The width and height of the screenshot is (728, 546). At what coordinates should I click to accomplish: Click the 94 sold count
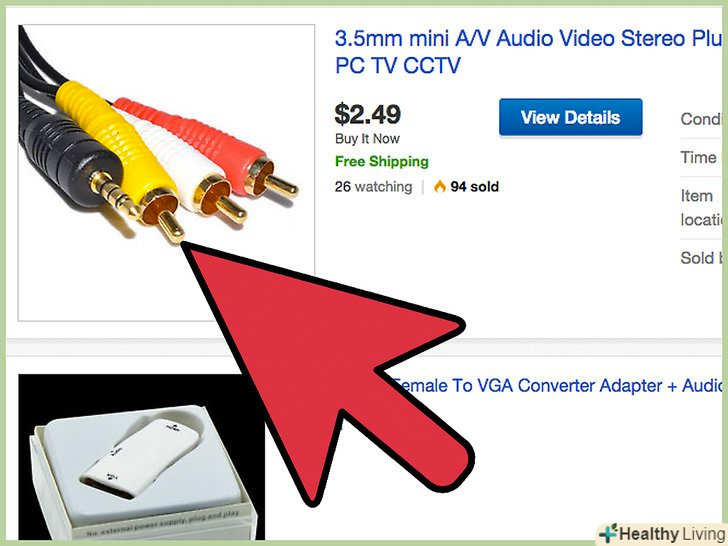(474, 187)
